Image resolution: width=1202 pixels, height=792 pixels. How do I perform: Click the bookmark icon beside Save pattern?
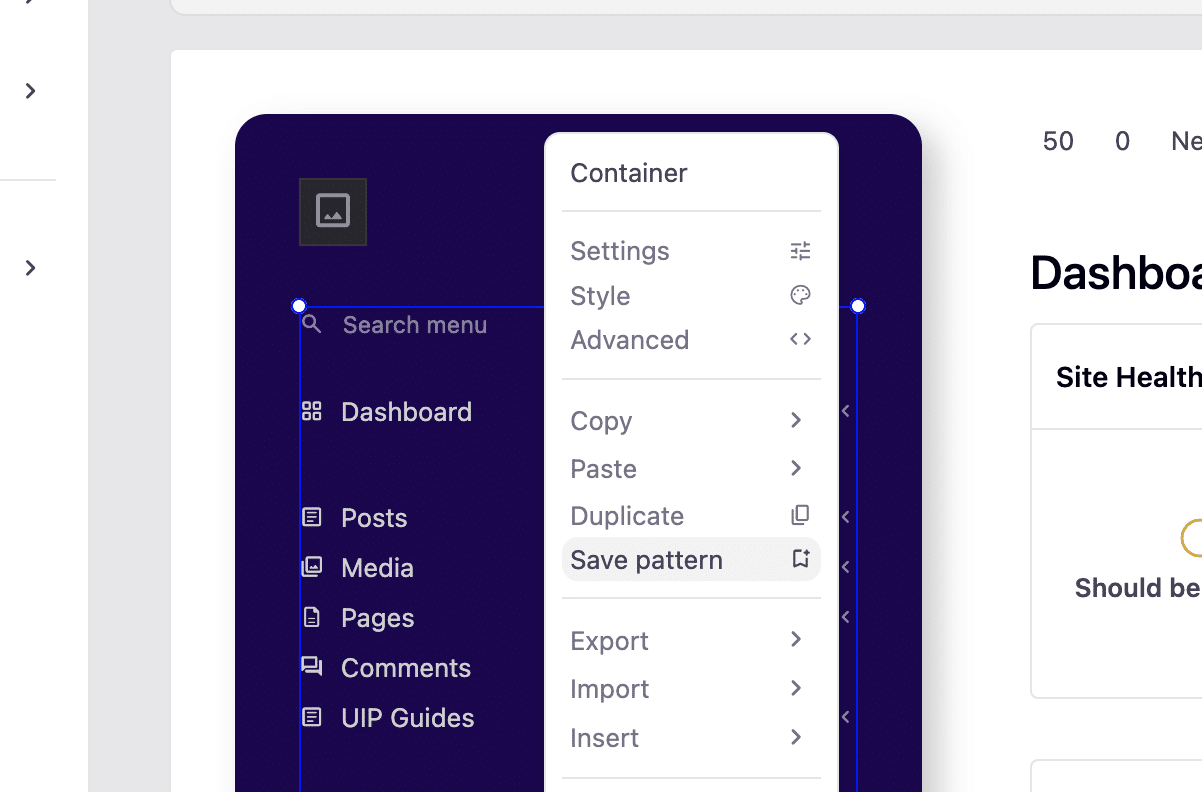click(800, 560)
